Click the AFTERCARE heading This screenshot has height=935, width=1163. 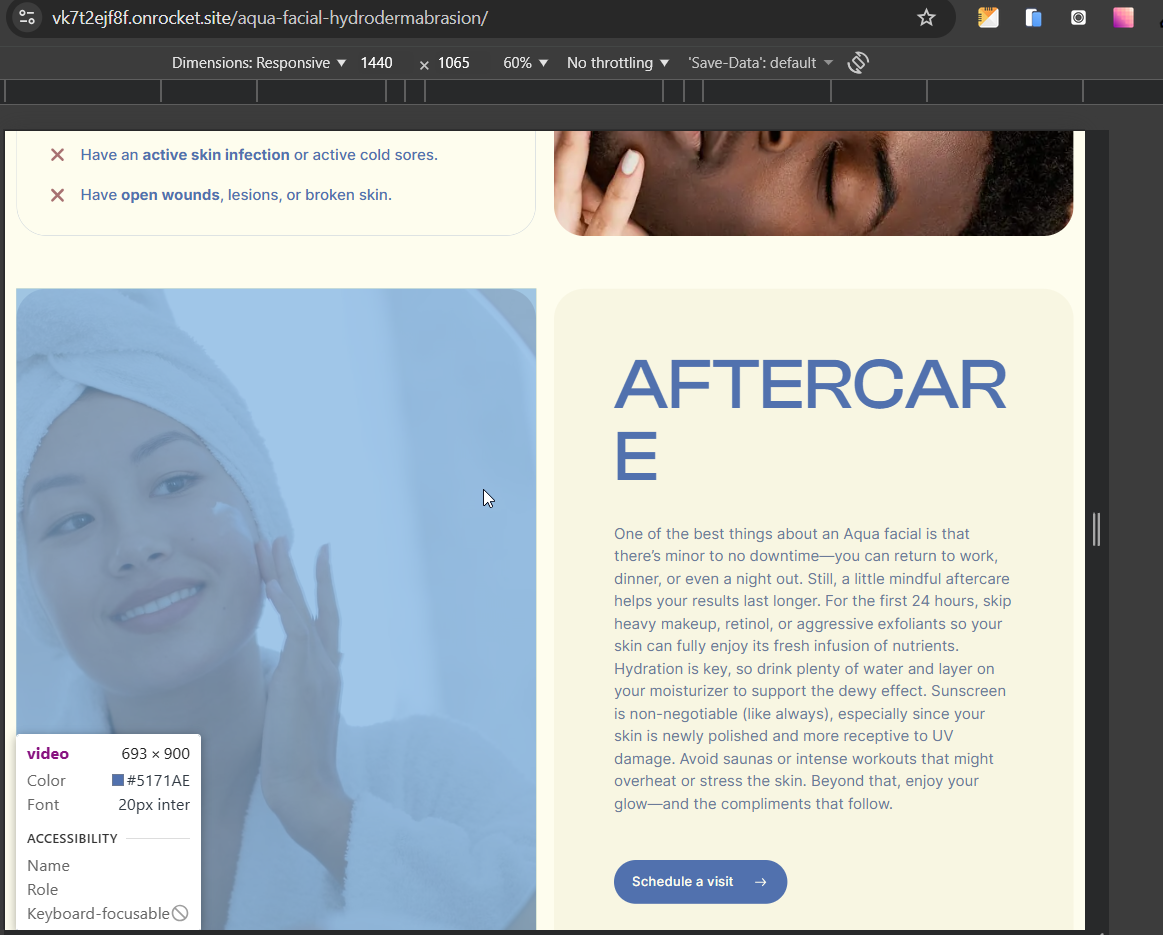(x=810, y=419)
